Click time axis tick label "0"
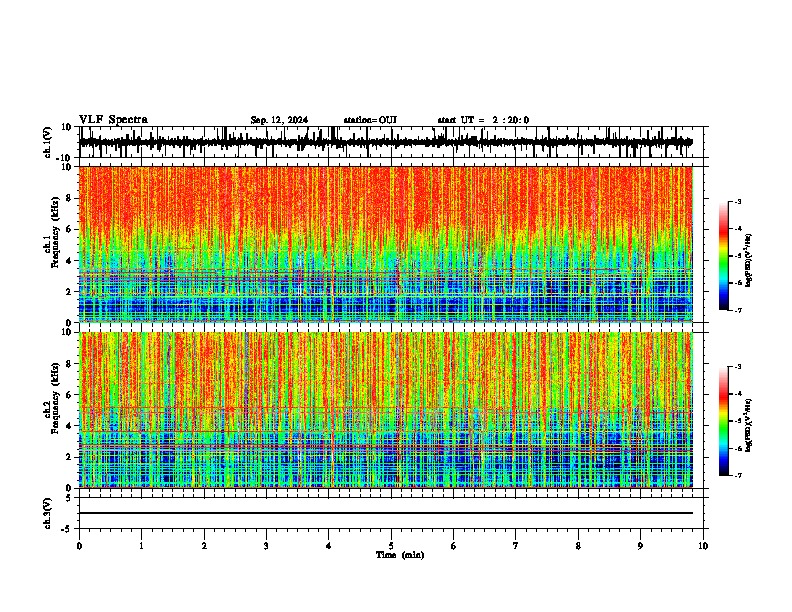 click(x=79, y=546)
